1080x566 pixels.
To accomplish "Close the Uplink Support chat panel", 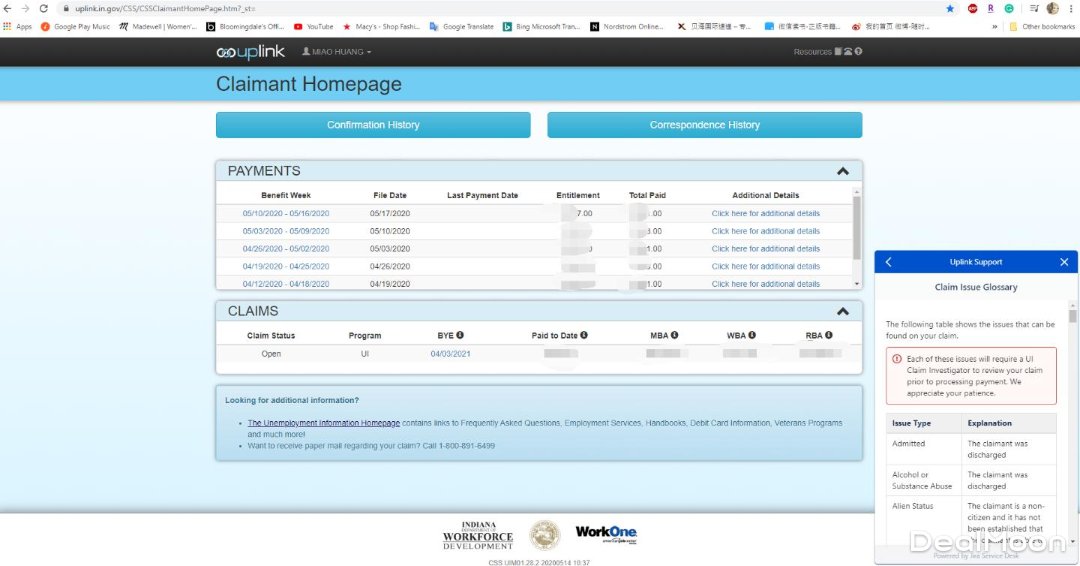I will click(1064, 262).
